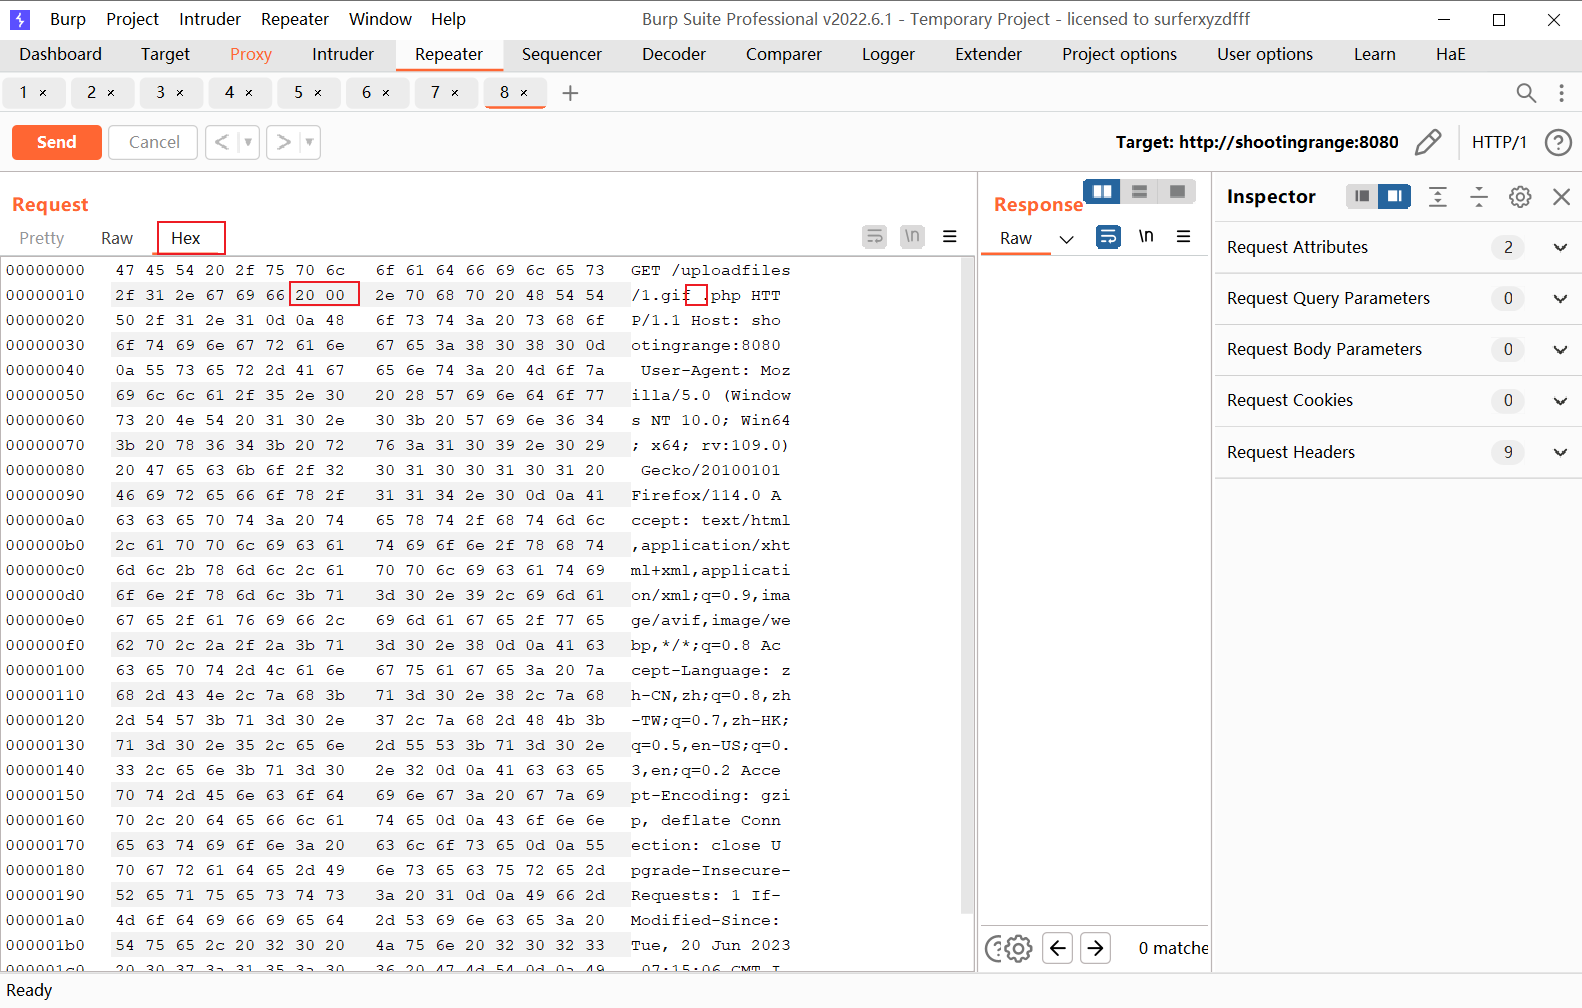Click the request hex vertical scrollbar

pyautogui.click(x=967, y=585)
